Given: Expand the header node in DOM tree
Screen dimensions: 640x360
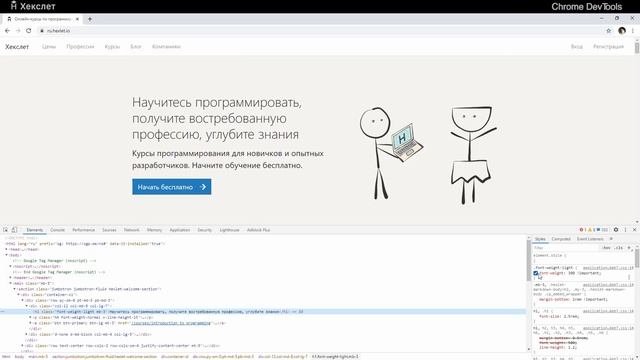Looking at the screenshot, I should point(11,278).
